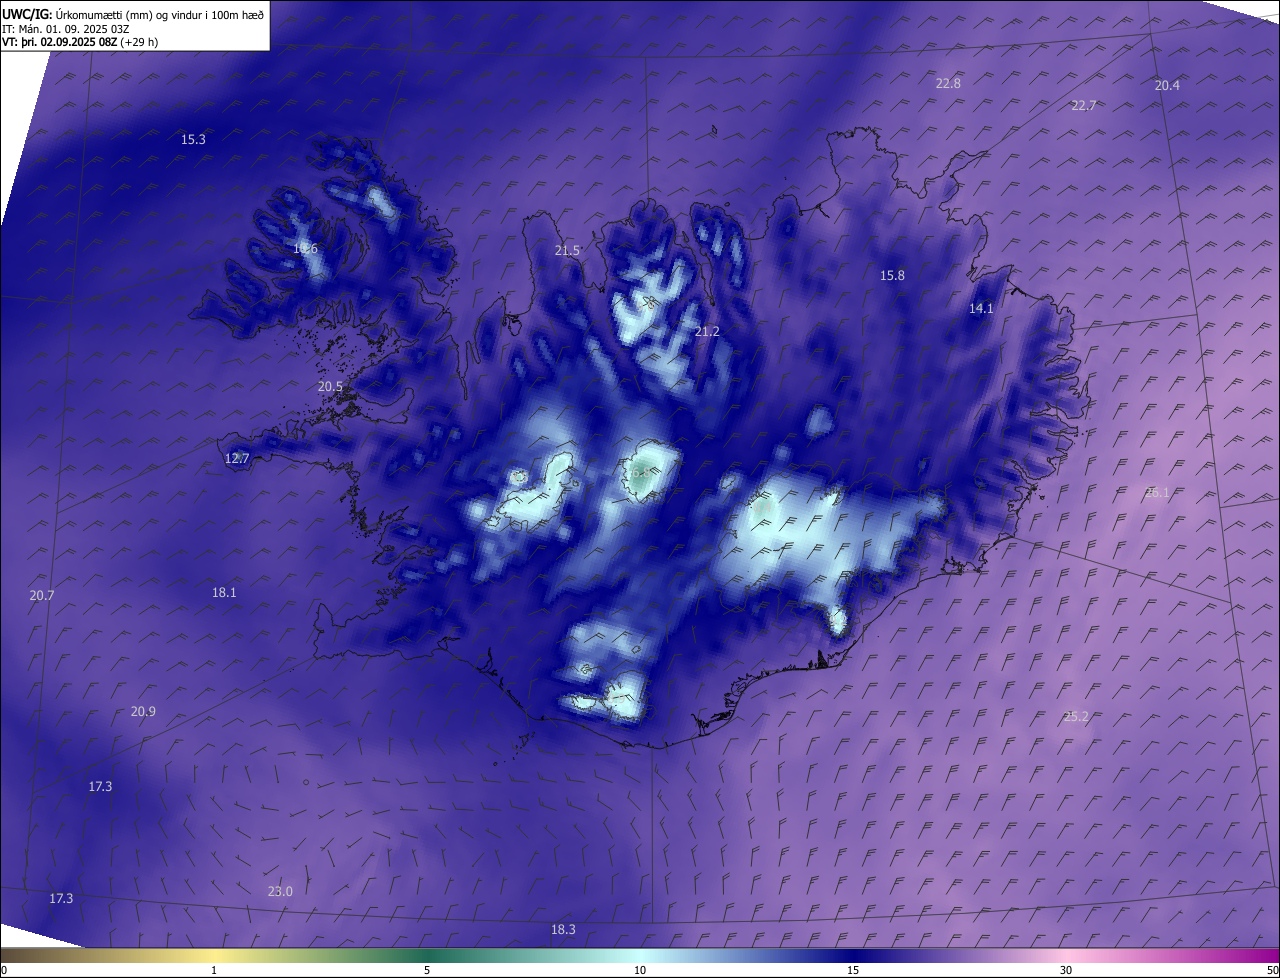Click the map value 18.1
Image resolution: width=1280 pixels, height=978 pixels.
224,593
